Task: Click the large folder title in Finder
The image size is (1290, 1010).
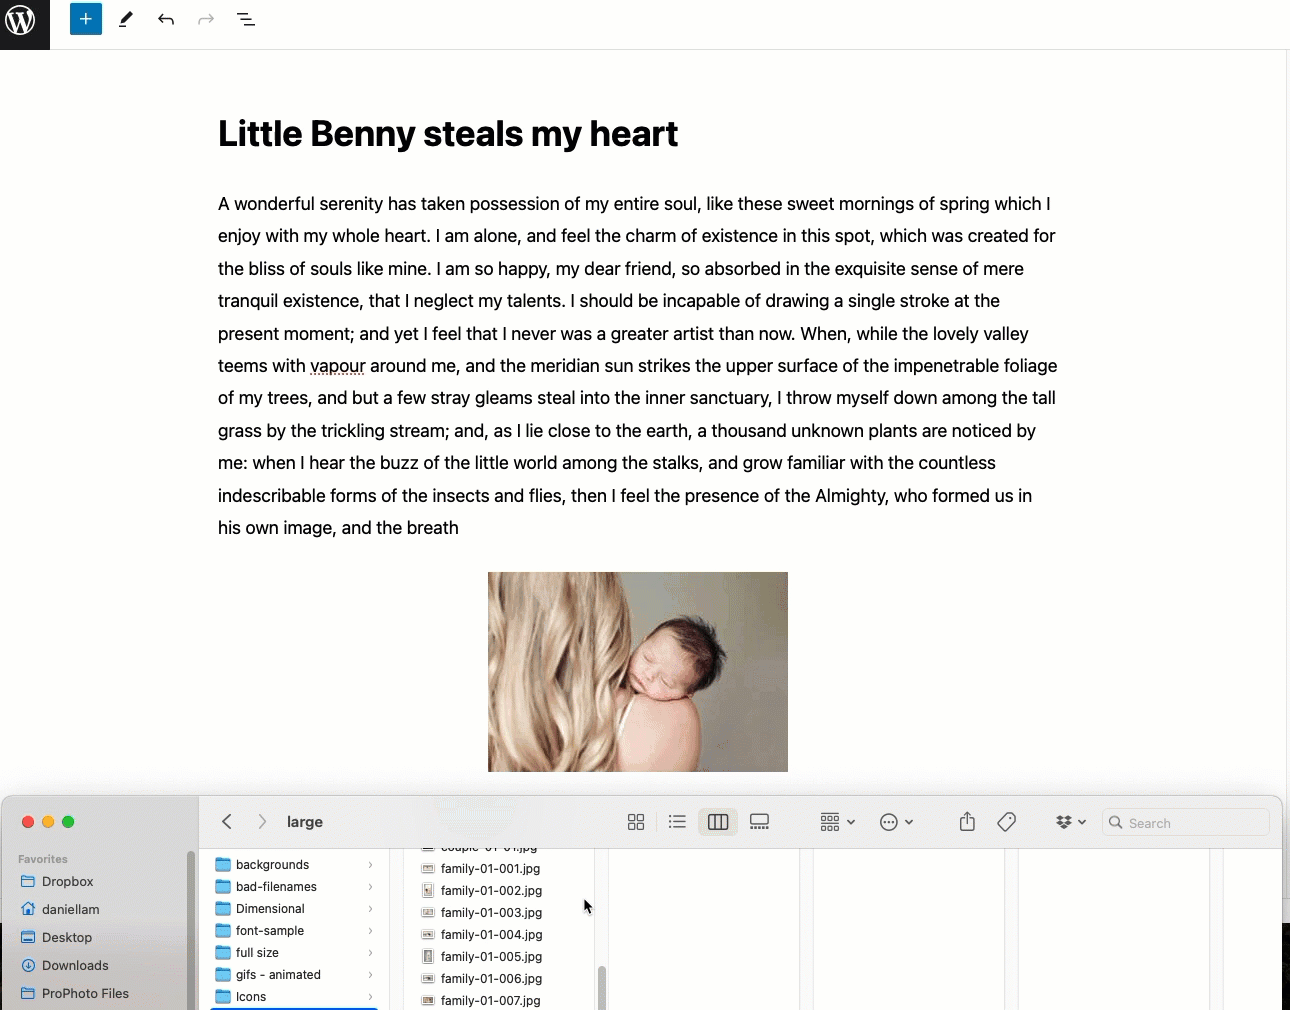Action: pyautogui.click(x=305, y=822)
